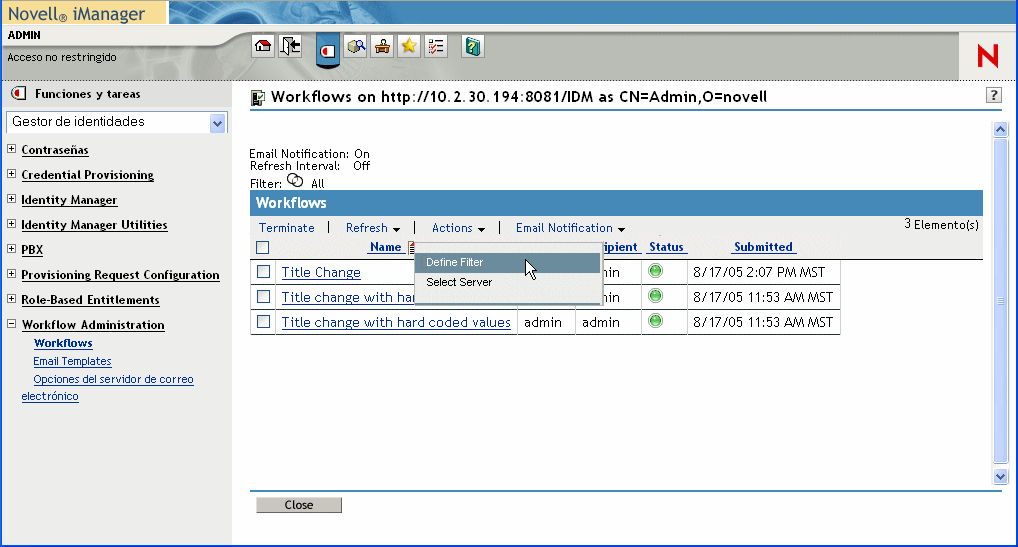Open the fully visible Title change with hard coded values link

click(x=396, y=322)
